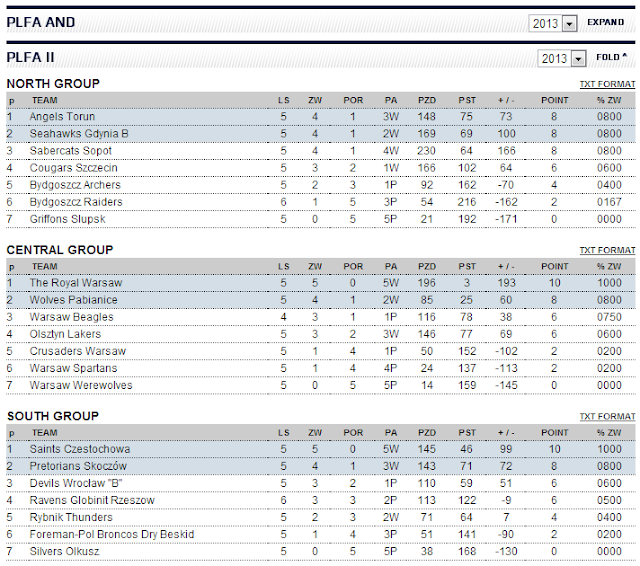Click the PLFA II section title
Screen dimensions: 640x566
click(29, 58)
